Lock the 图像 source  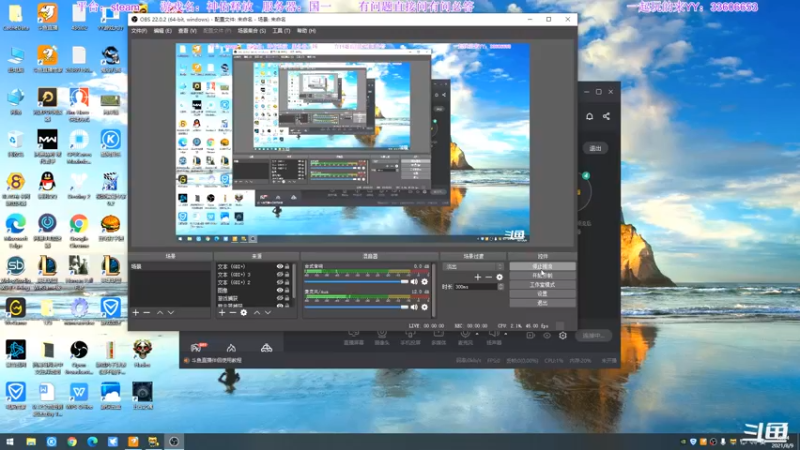click(x=287, y=290)
